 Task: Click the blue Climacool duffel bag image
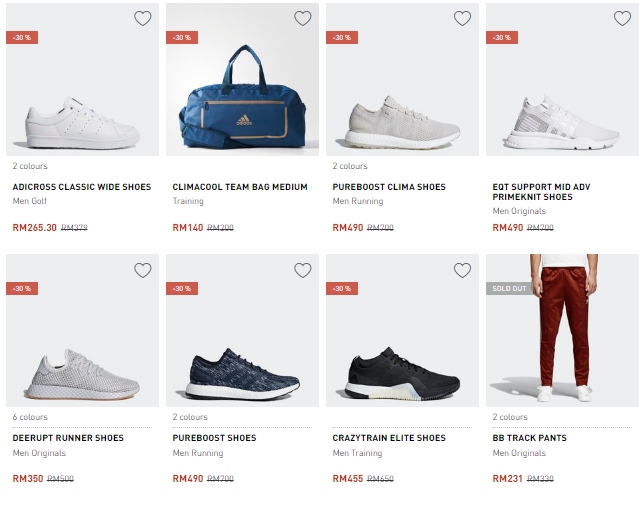tap(243, 115)
